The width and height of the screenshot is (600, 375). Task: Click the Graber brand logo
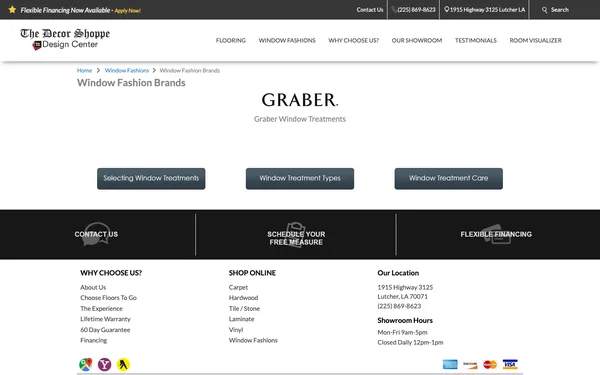tap(300, 99)
